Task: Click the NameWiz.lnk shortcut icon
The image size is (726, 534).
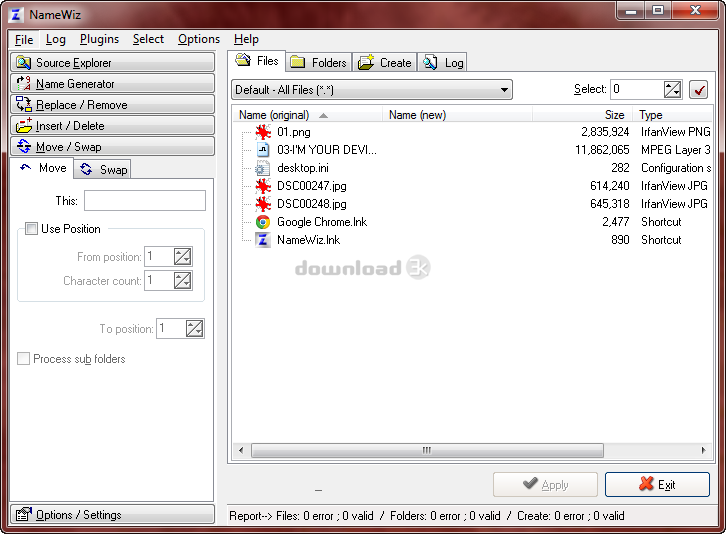Action: (263, 240)
